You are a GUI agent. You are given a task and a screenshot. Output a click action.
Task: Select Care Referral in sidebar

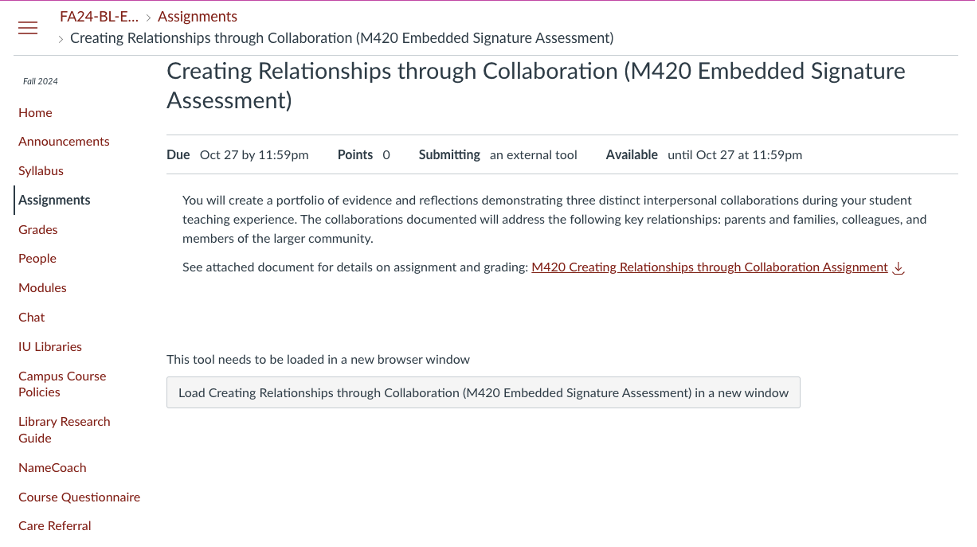tap(55, 526)
